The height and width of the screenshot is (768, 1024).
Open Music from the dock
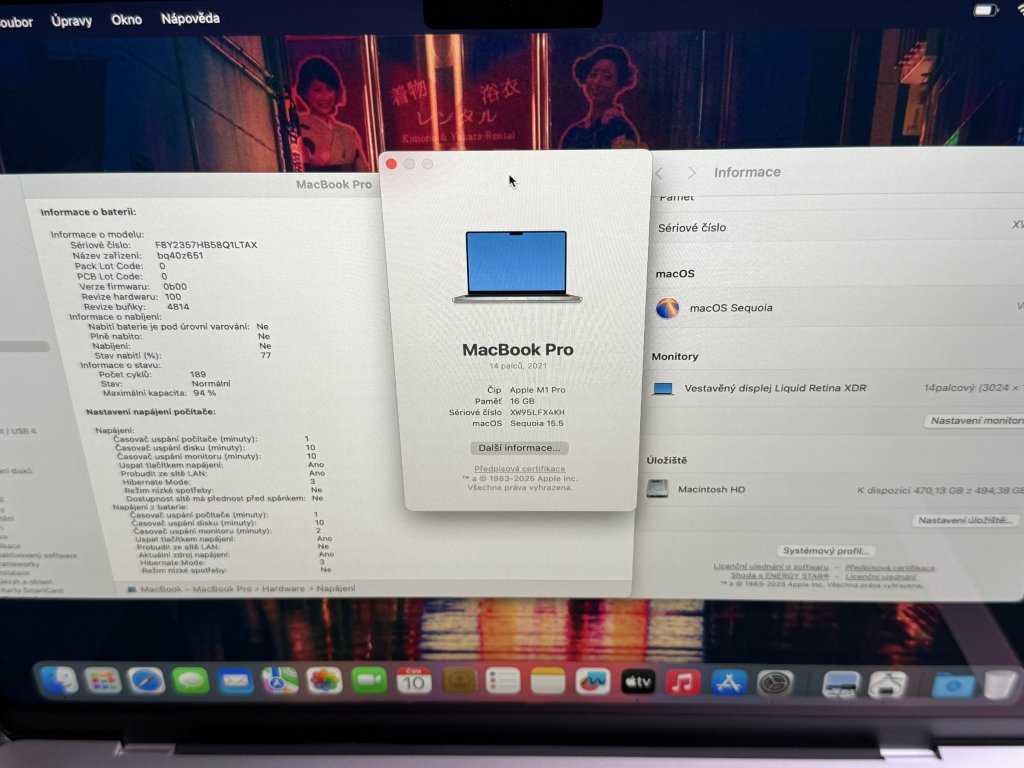[683, 682]
